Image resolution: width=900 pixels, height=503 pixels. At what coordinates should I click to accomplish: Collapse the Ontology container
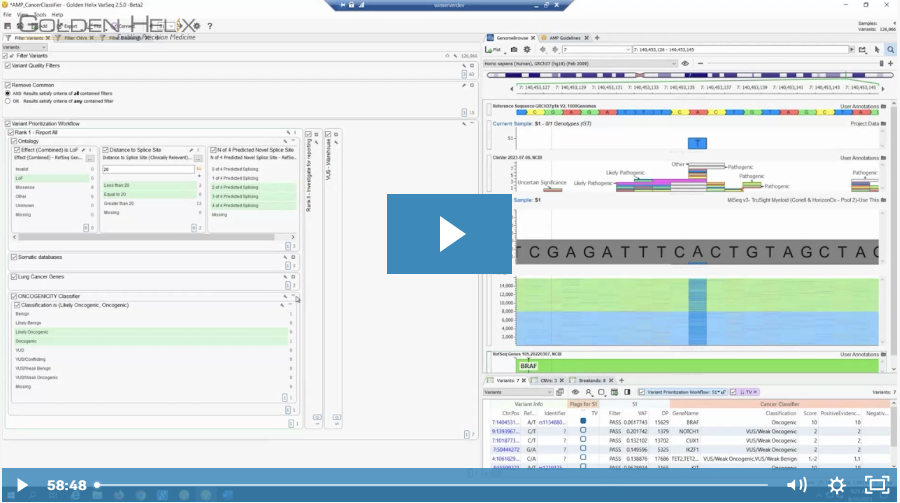point(293,141)
